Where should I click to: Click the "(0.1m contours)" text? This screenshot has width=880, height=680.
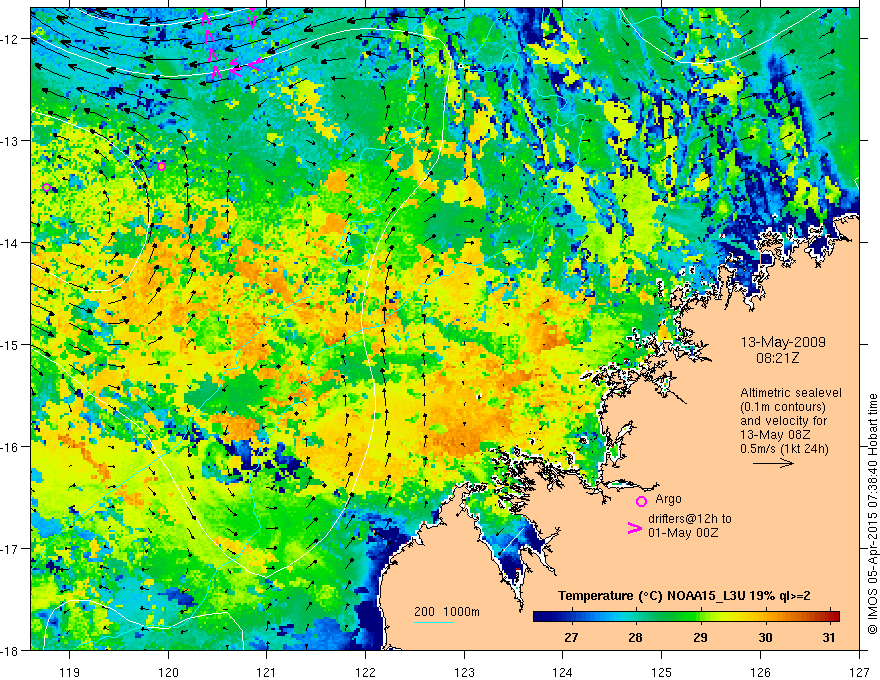783,407
